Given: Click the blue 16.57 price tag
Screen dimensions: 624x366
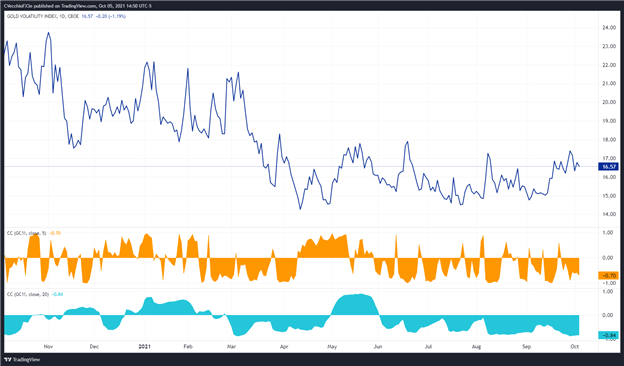Looking at the screenshot, I should (608, 167).
